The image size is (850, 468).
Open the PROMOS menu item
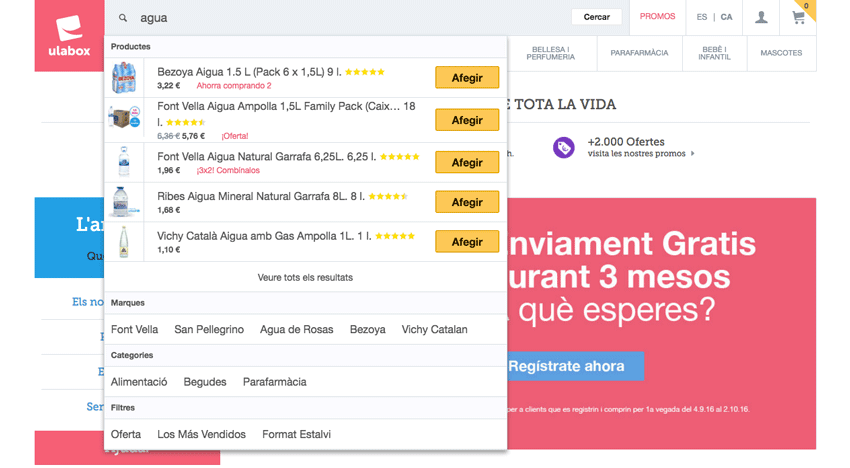(x=657, y=17)
